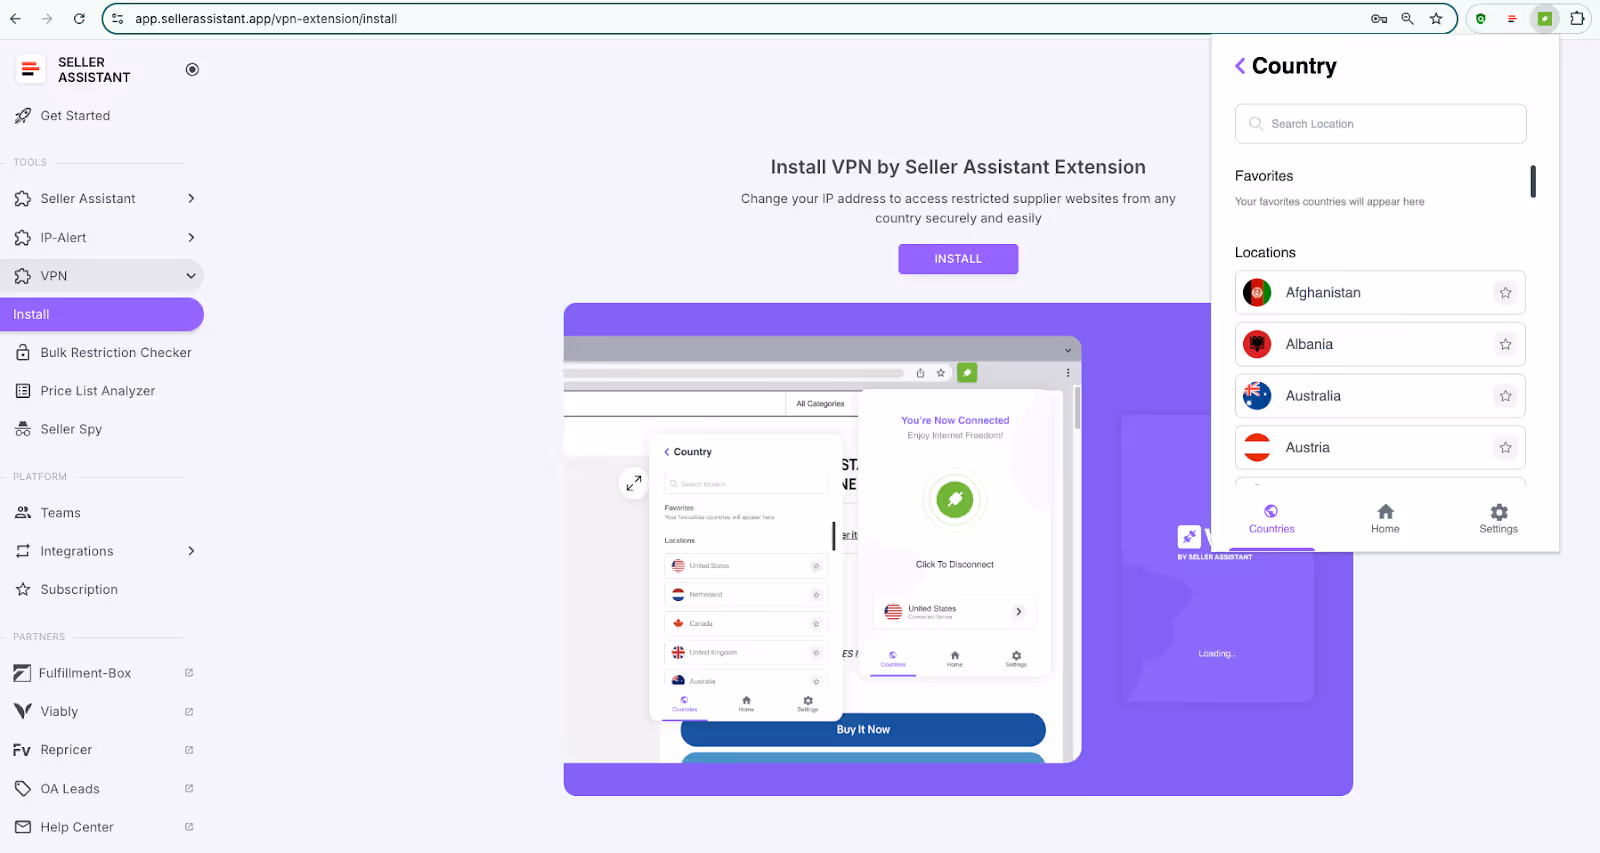Open the Help Center link
The height and width of the screenshot is (853, 1600).
77,827
